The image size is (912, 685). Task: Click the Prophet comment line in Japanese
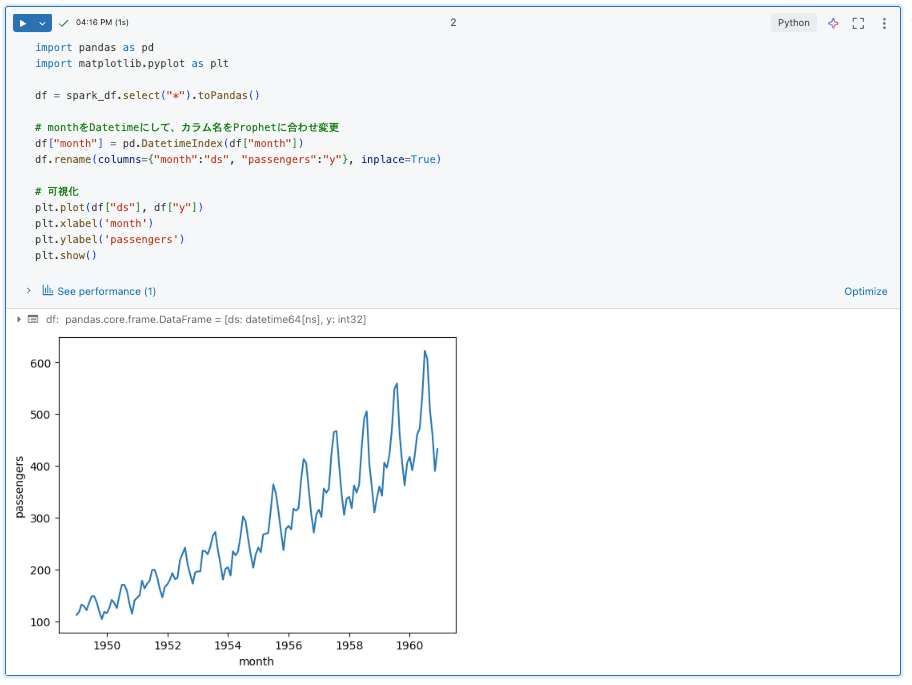pos(187,127)
